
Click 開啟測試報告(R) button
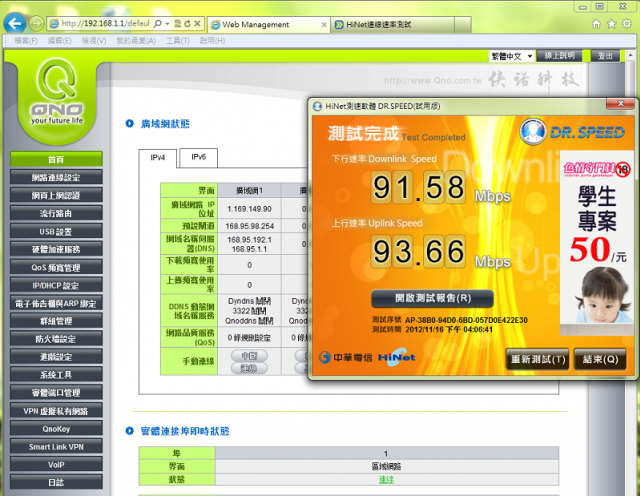coord(432,298)
